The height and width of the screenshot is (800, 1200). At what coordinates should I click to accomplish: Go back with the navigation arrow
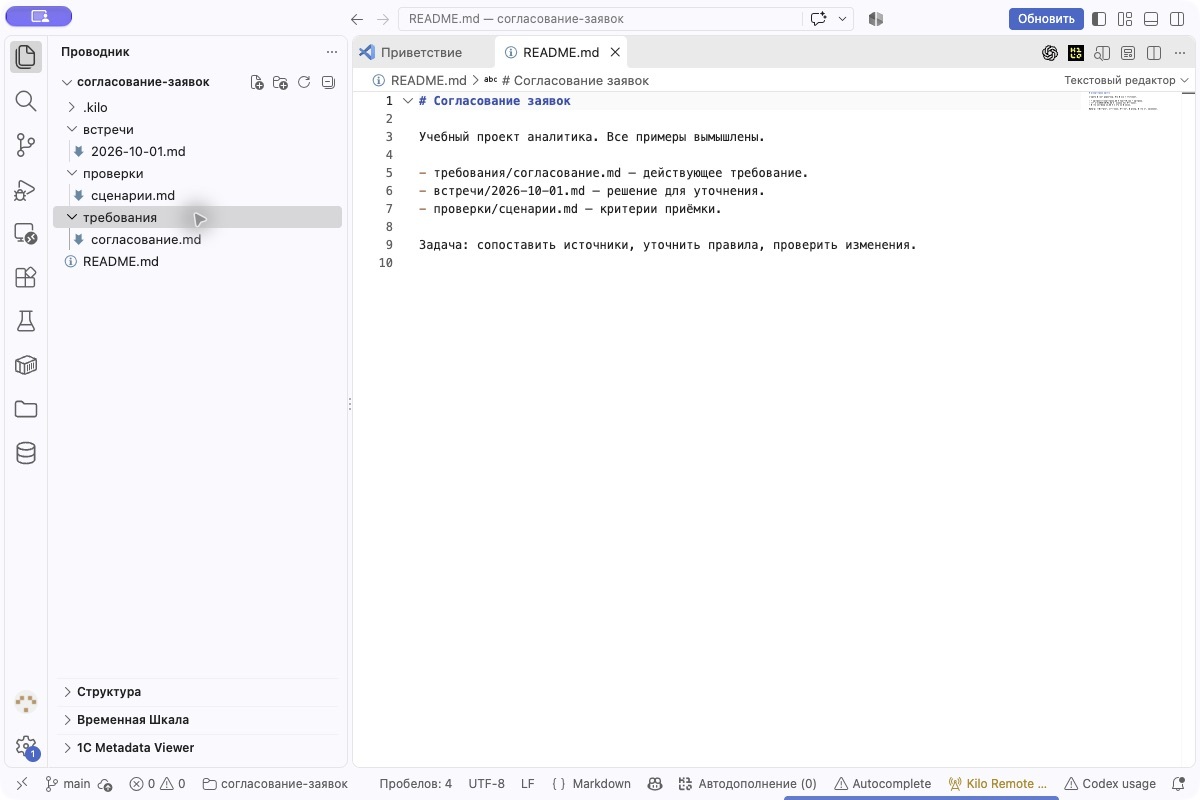(357, 19)
